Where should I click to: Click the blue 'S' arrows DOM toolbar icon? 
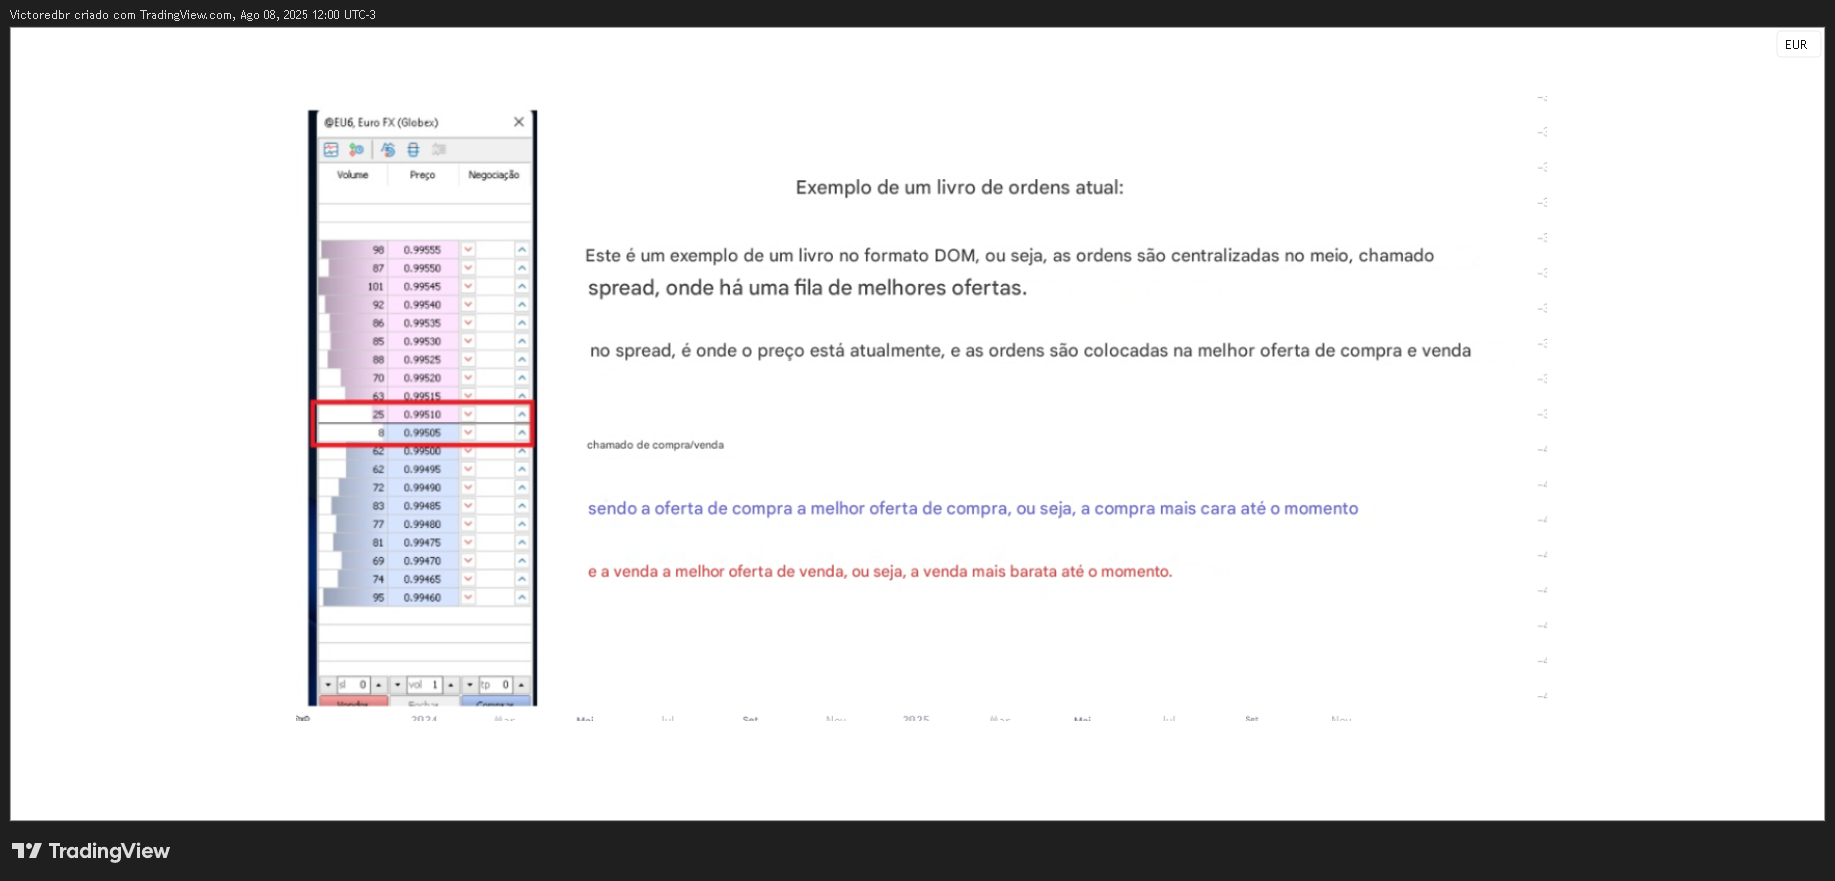(x=388, y=150)
